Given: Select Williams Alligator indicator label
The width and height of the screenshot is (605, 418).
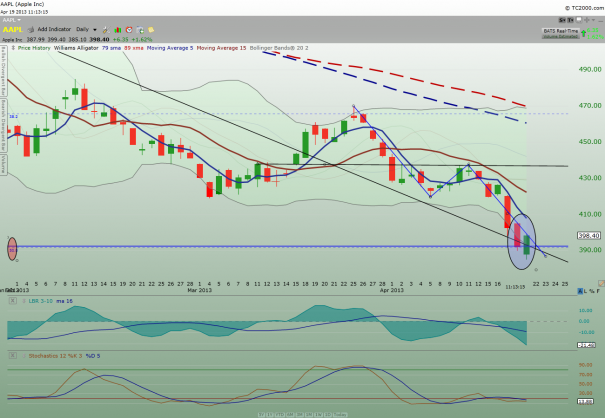Looking at the screenshot, I should 76,48.
